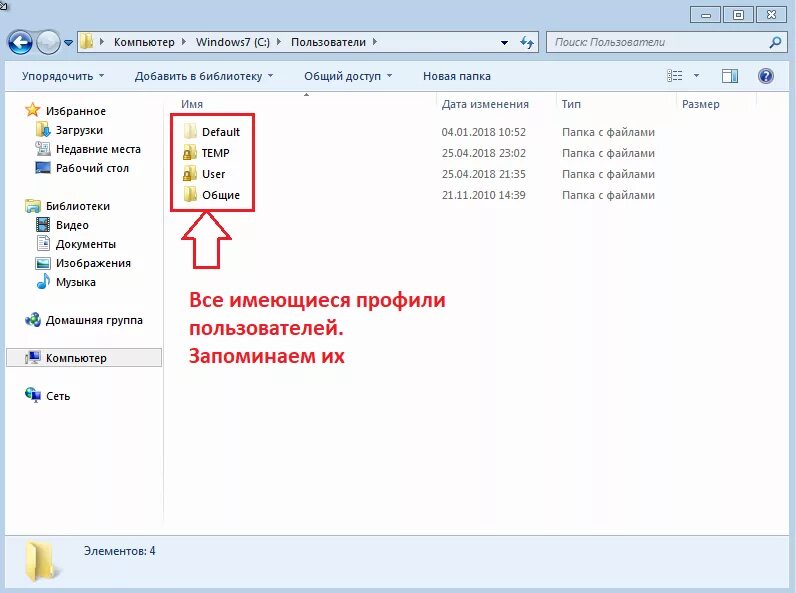Select the Windows7 (C:) breadcrumb segment
Viewport: 796px width, 593px height.
[x=233, y=42]
